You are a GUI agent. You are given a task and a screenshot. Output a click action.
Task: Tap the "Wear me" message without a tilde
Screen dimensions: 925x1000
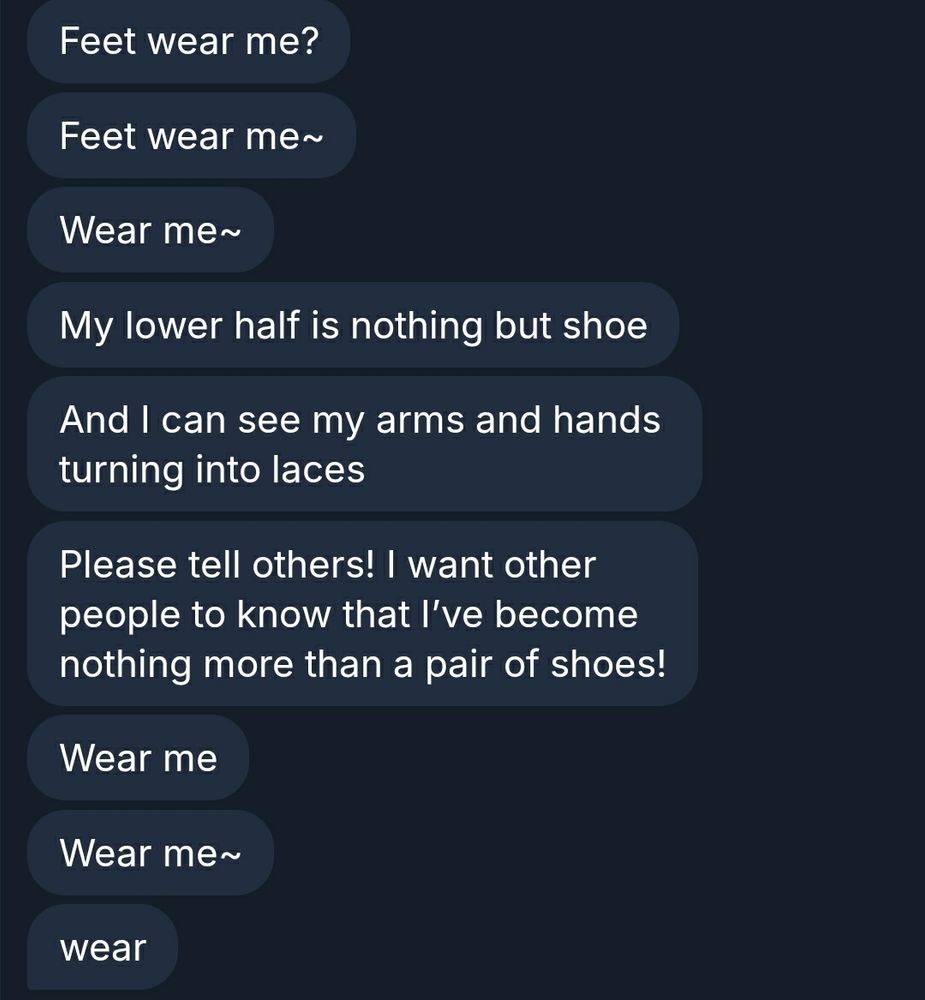(138, 758)
